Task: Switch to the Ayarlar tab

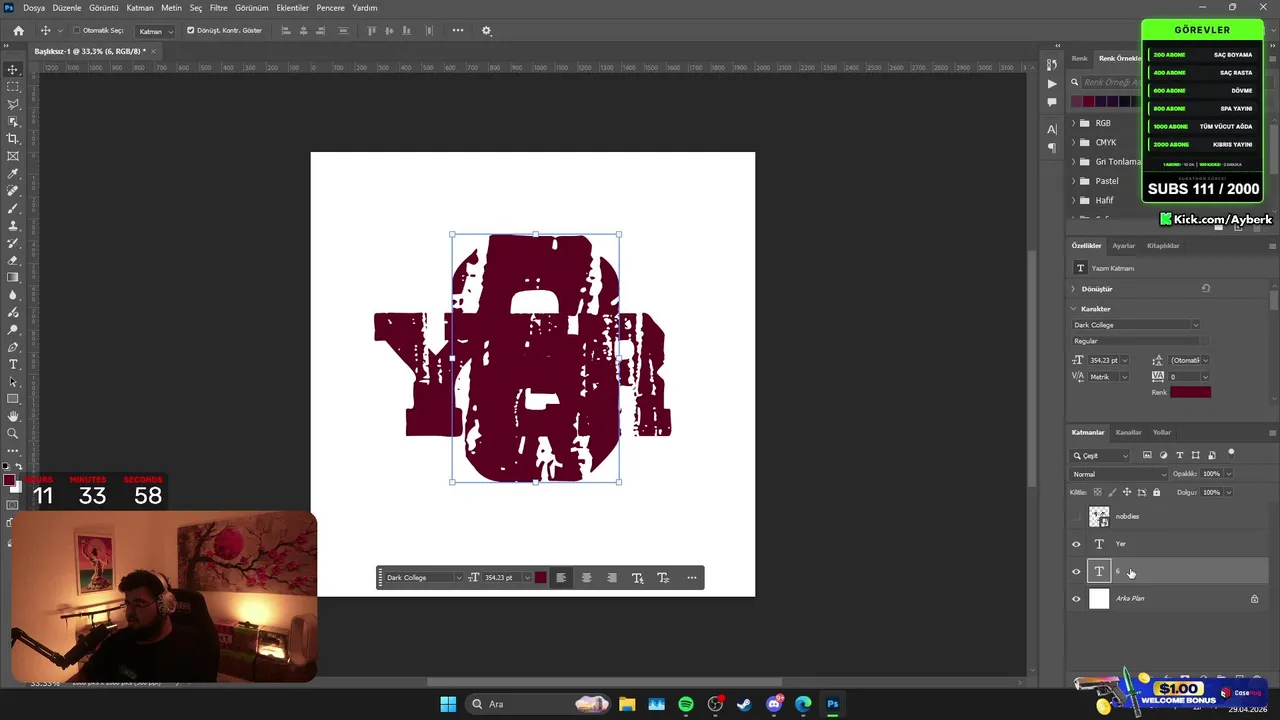Action: (x=1124, y=246)
